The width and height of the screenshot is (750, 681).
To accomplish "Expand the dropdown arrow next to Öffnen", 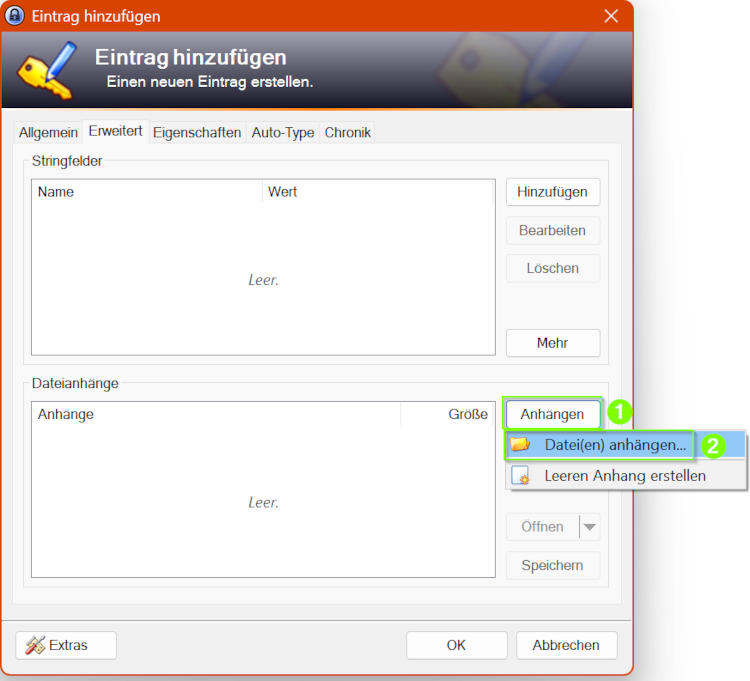I will (590, 527).
